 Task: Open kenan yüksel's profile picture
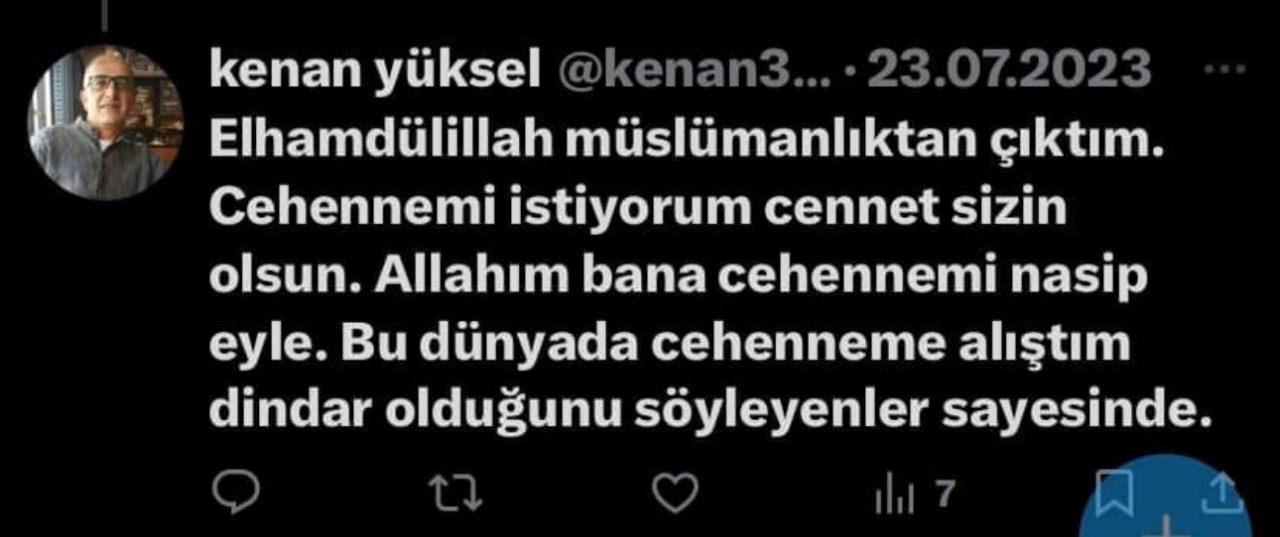click(105, 121)
